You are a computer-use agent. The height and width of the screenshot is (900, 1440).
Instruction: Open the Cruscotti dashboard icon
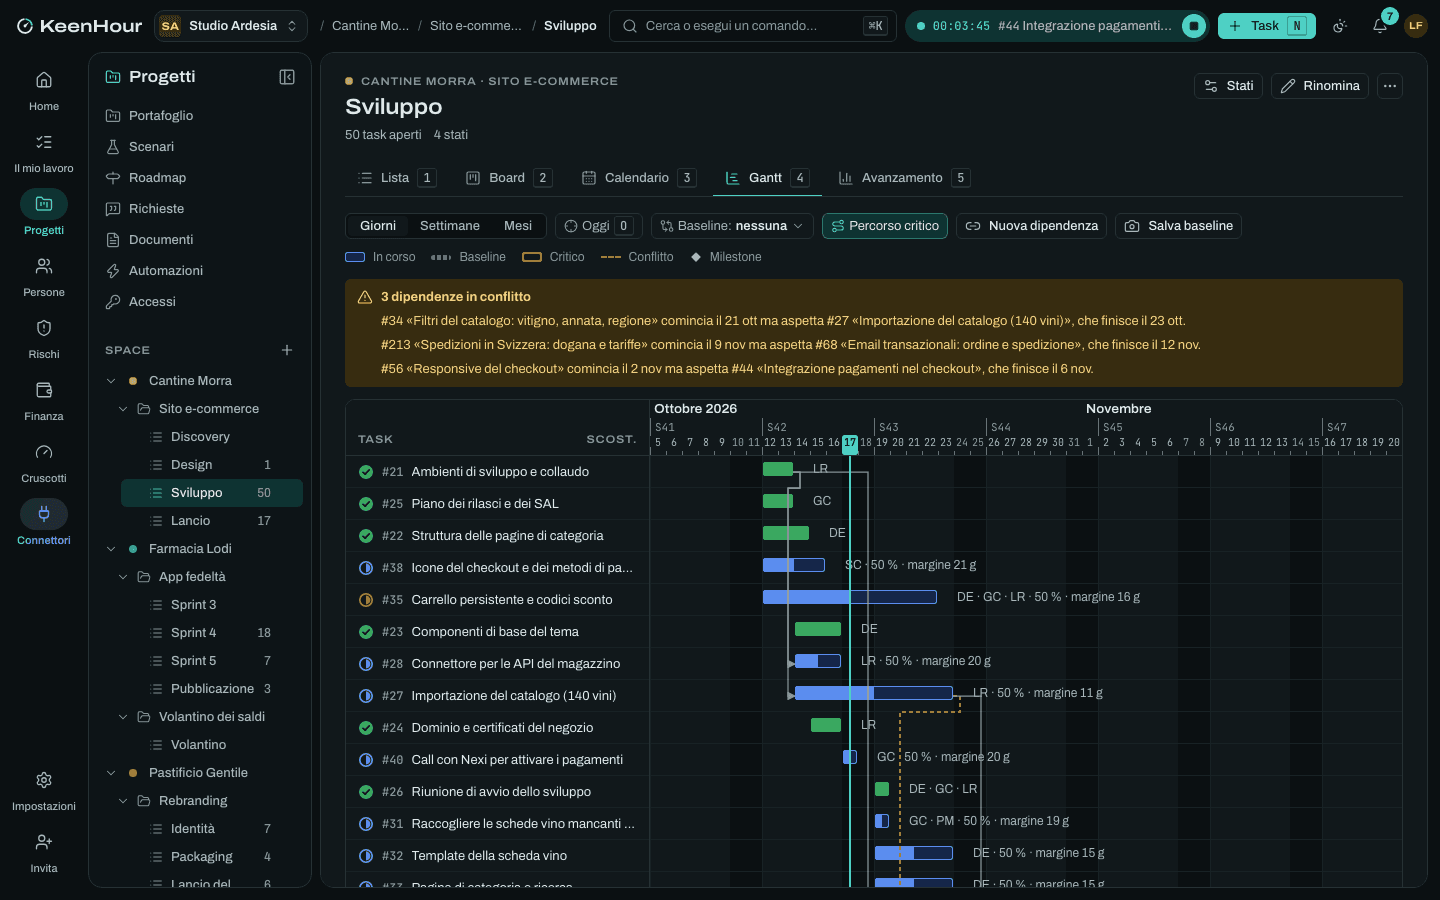[x=44, y=452]
